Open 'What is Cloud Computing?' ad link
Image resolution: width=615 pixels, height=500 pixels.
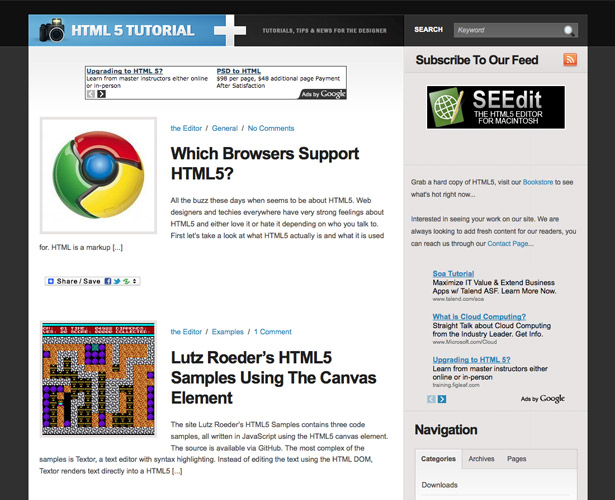[x=479, y=316]
